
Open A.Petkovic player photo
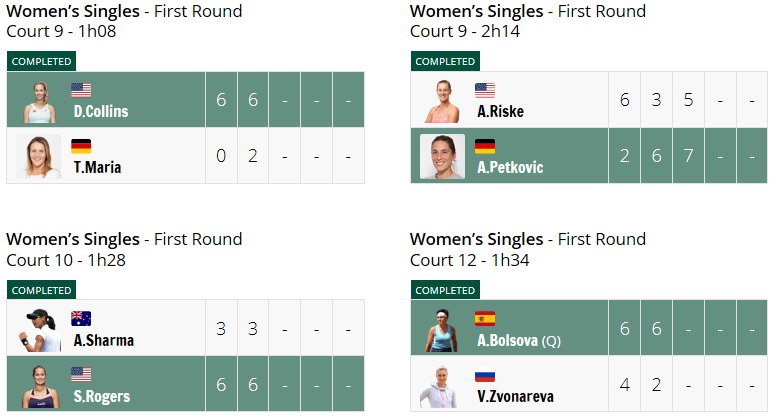pyautogui.click(x=442, y=156)
